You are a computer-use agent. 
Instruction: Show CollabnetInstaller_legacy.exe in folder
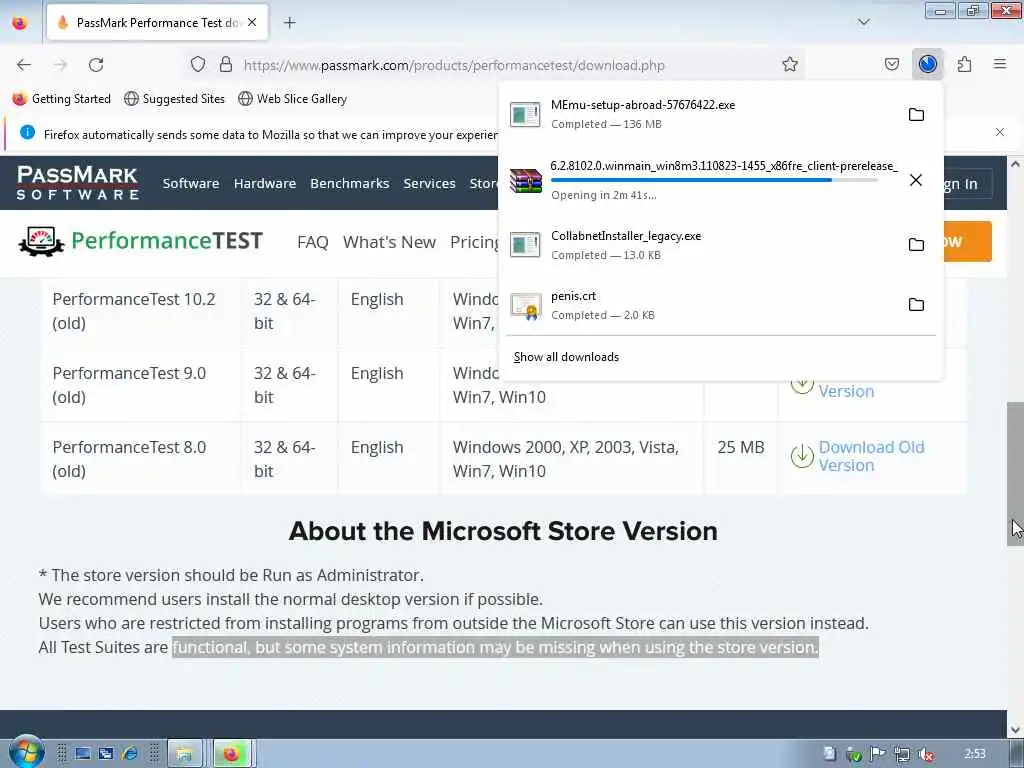(916, 244)
